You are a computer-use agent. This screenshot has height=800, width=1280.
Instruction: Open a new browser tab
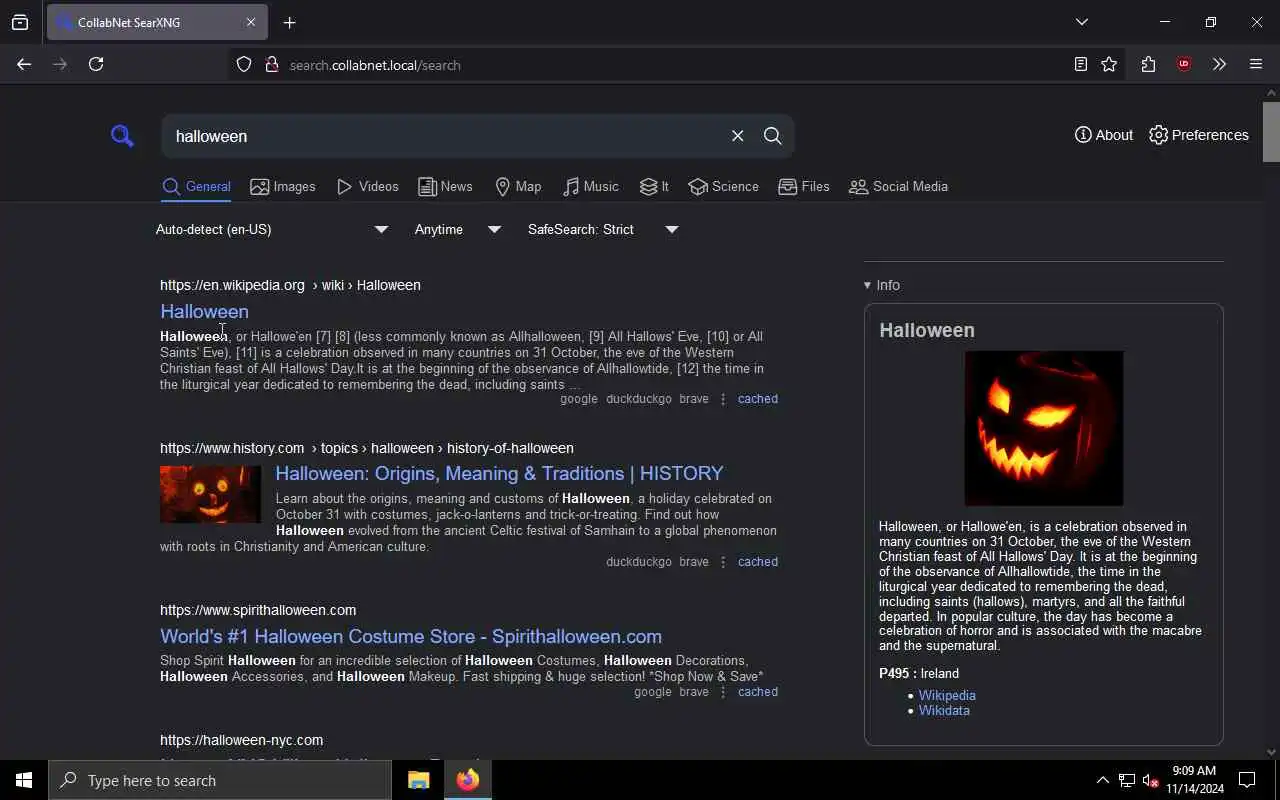point(290,22)
